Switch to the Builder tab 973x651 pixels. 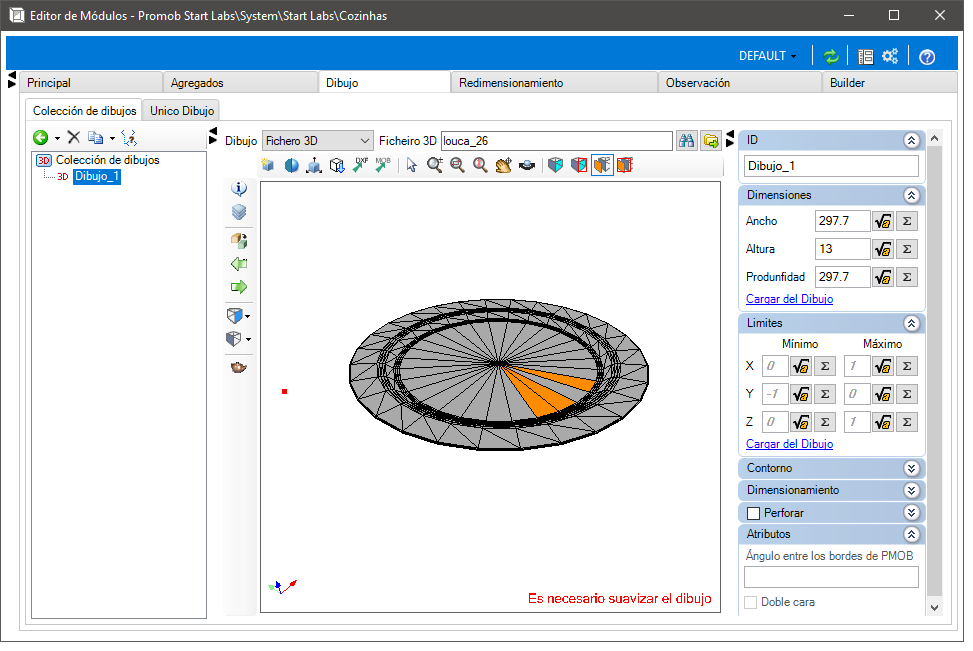coord(889,83)
